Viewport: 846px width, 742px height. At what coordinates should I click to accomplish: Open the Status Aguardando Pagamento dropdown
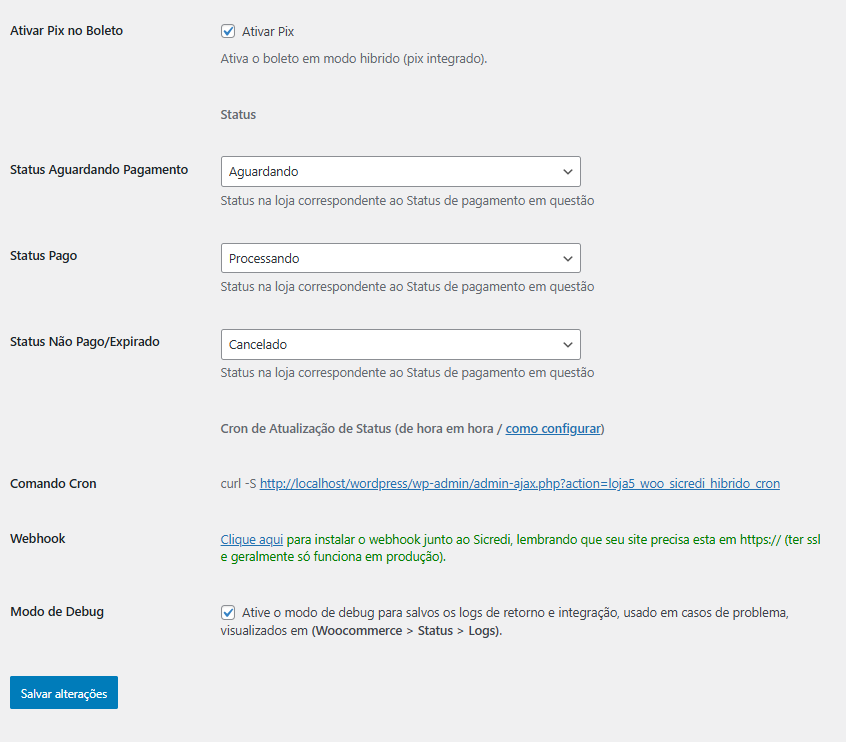[400, 172]
